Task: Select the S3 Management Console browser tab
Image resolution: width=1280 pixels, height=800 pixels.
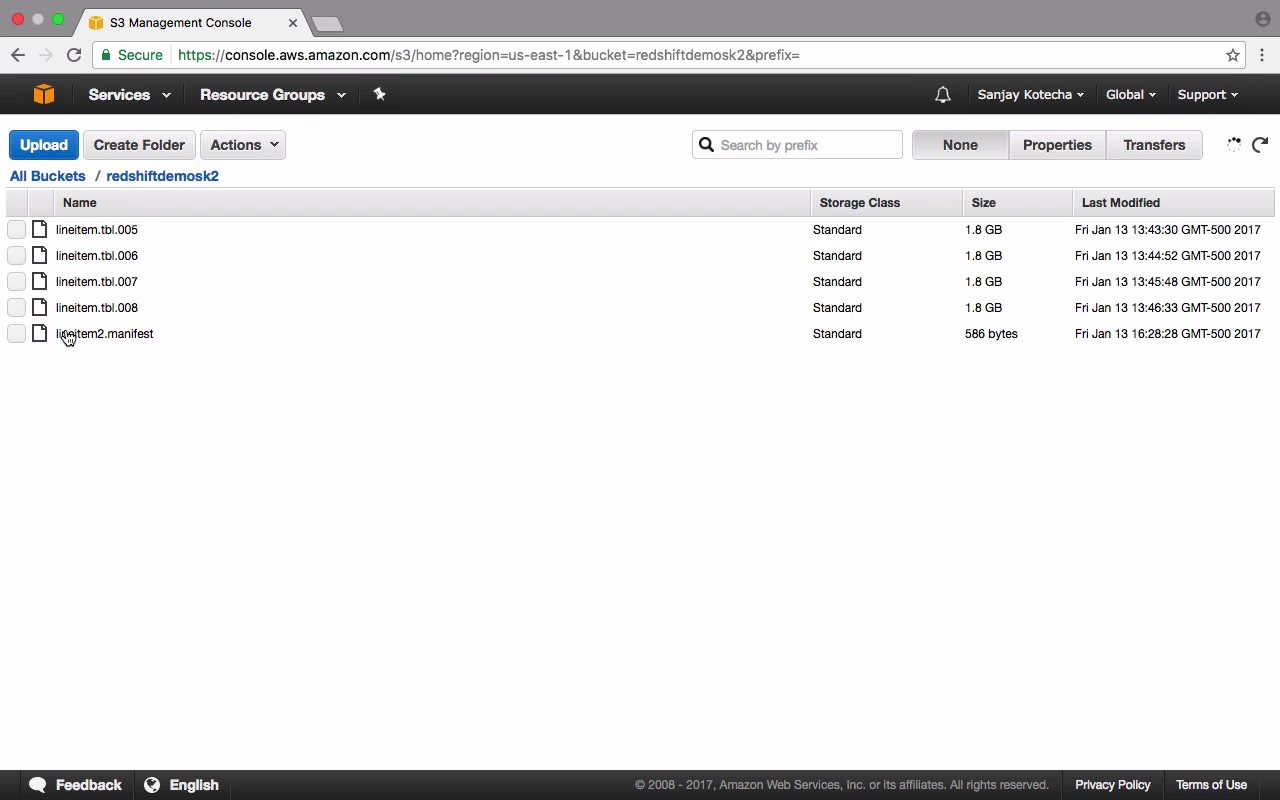Action: (194, 22)
